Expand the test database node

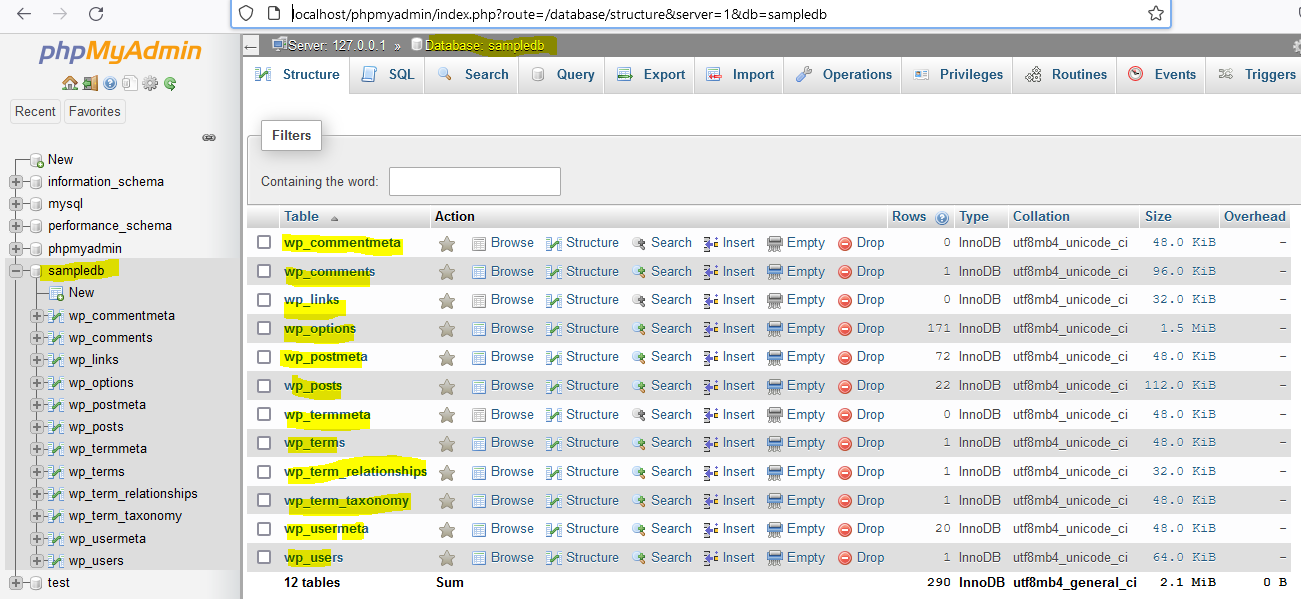coord(15,583)
